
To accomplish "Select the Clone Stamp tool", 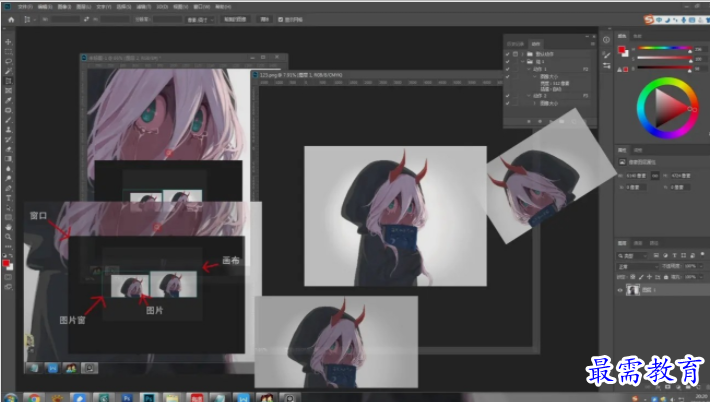I will pos(8,130).
